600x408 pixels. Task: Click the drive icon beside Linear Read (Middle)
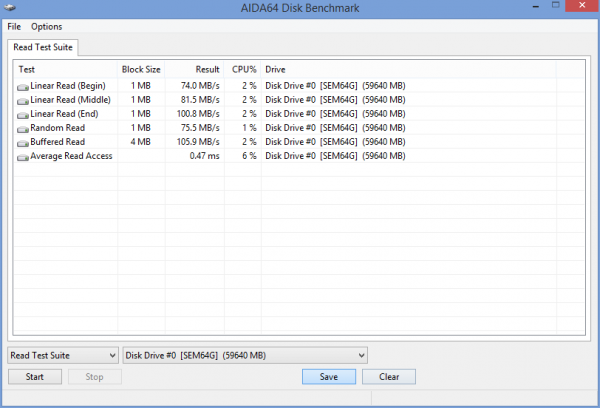click(23, 101)
